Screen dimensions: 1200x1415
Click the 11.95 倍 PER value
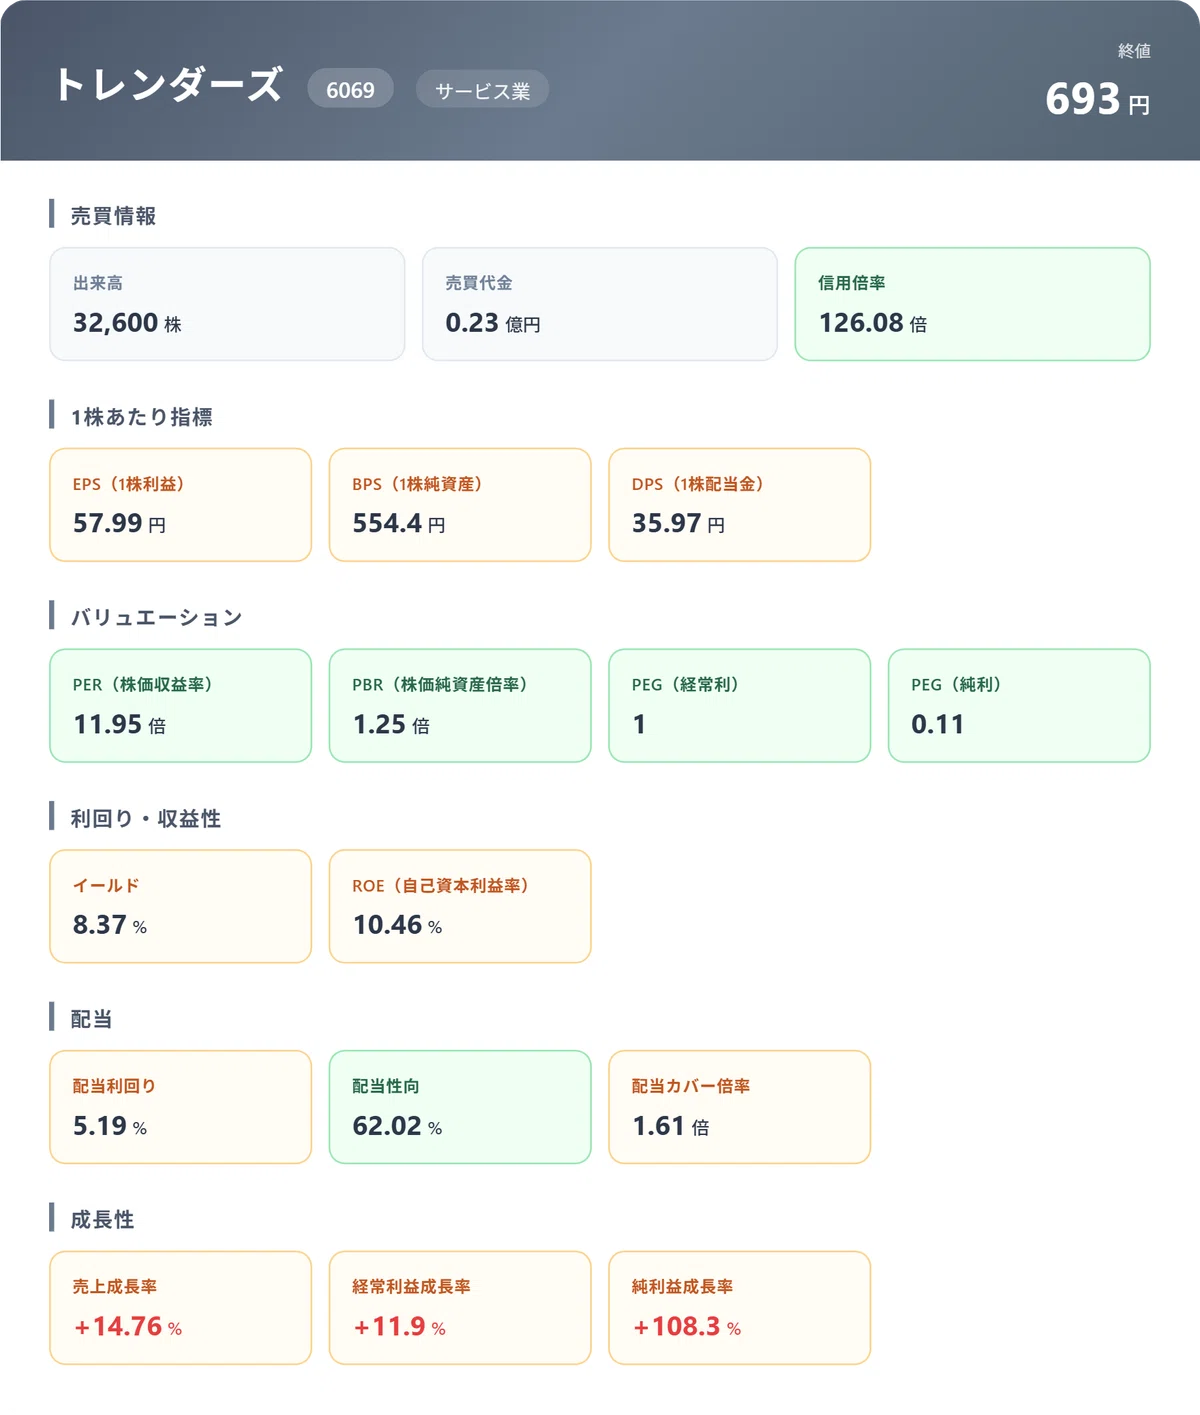click(x=119, y=724)
